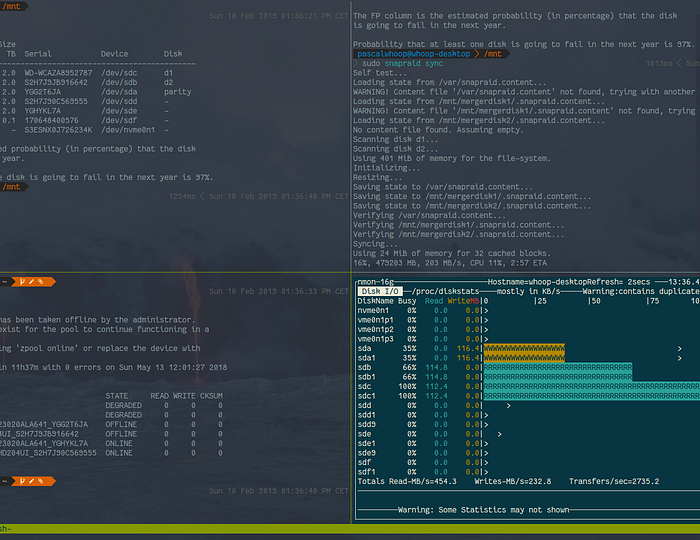
Task: Click the 'd1' cell in the Disk column
Action: pyautogui.click(x=168, y=73)
